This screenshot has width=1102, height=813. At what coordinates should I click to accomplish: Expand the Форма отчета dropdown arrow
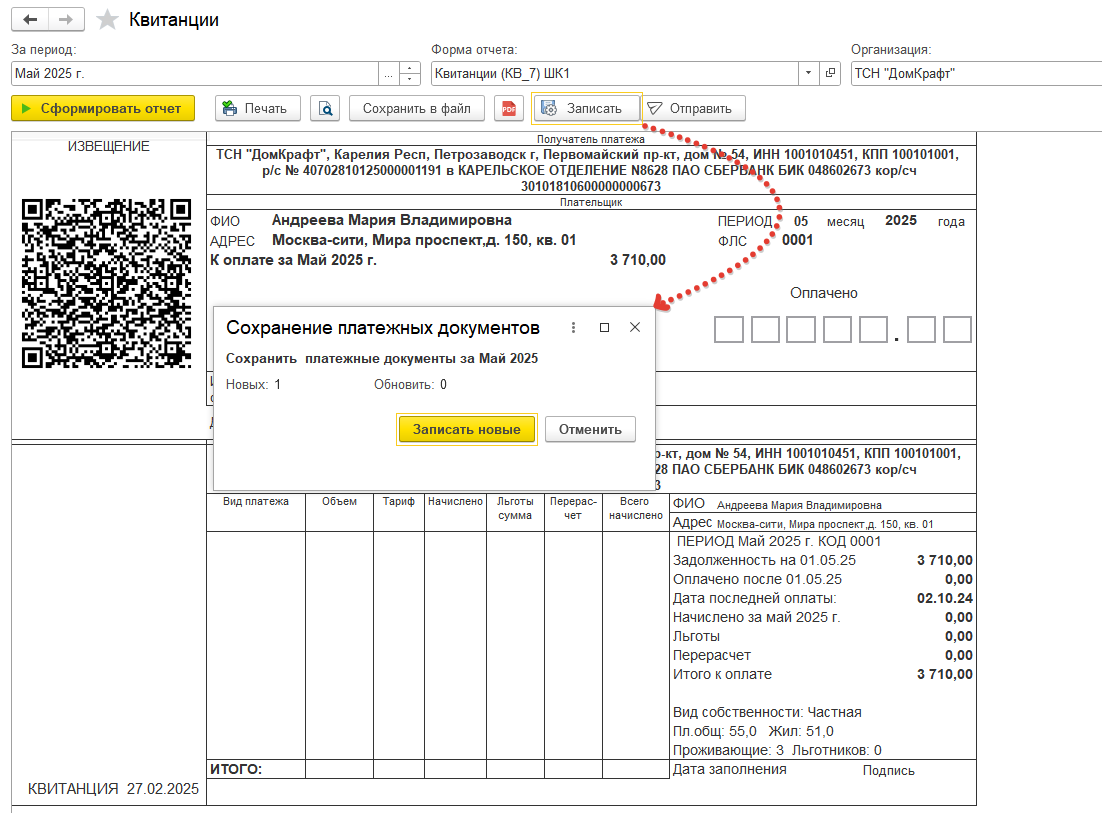(808, 73)
